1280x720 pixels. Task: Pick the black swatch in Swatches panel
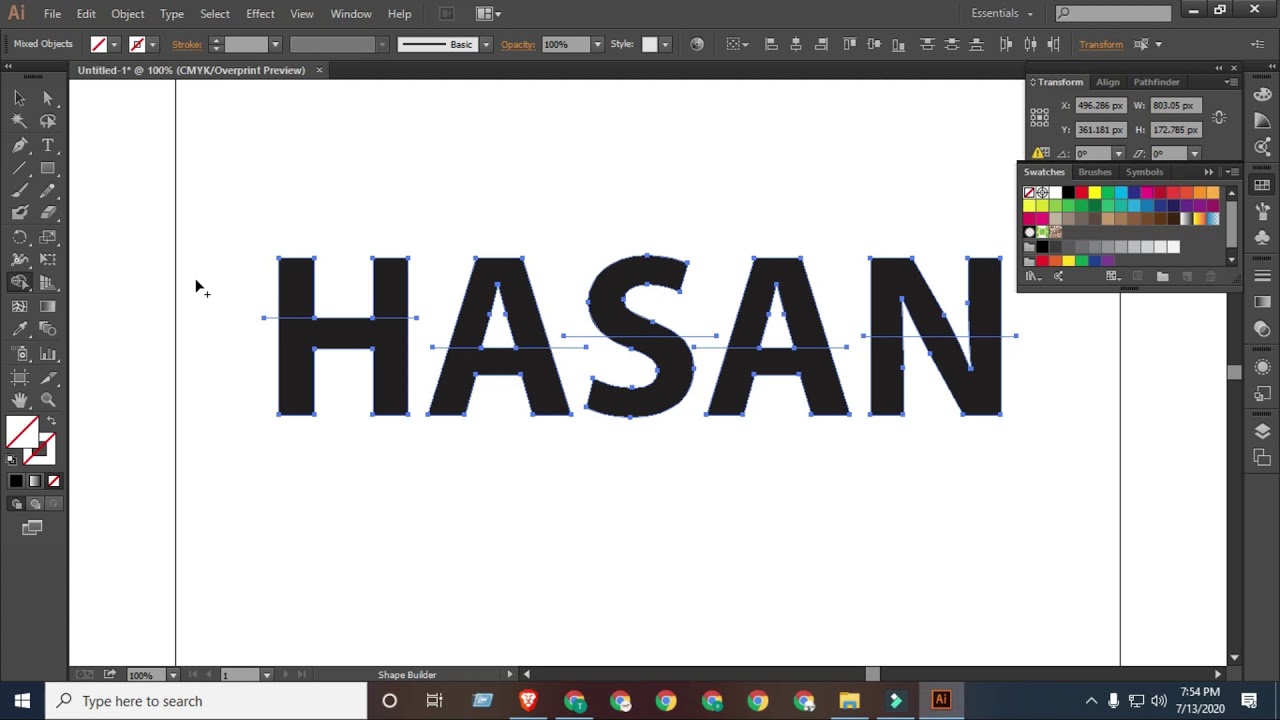click(1069, 193)
